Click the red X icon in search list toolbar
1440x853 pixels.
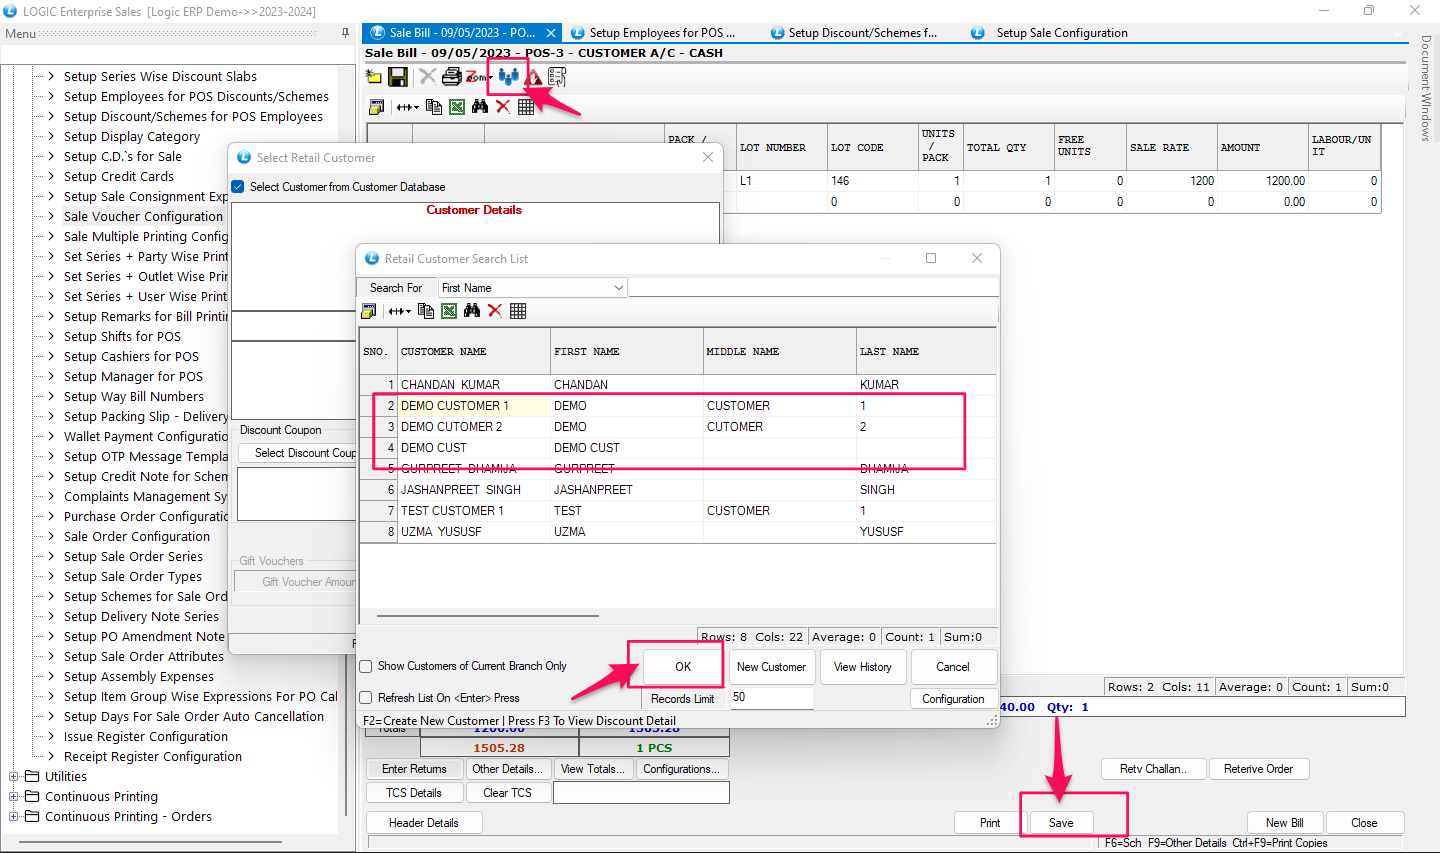tap(495, 311)
